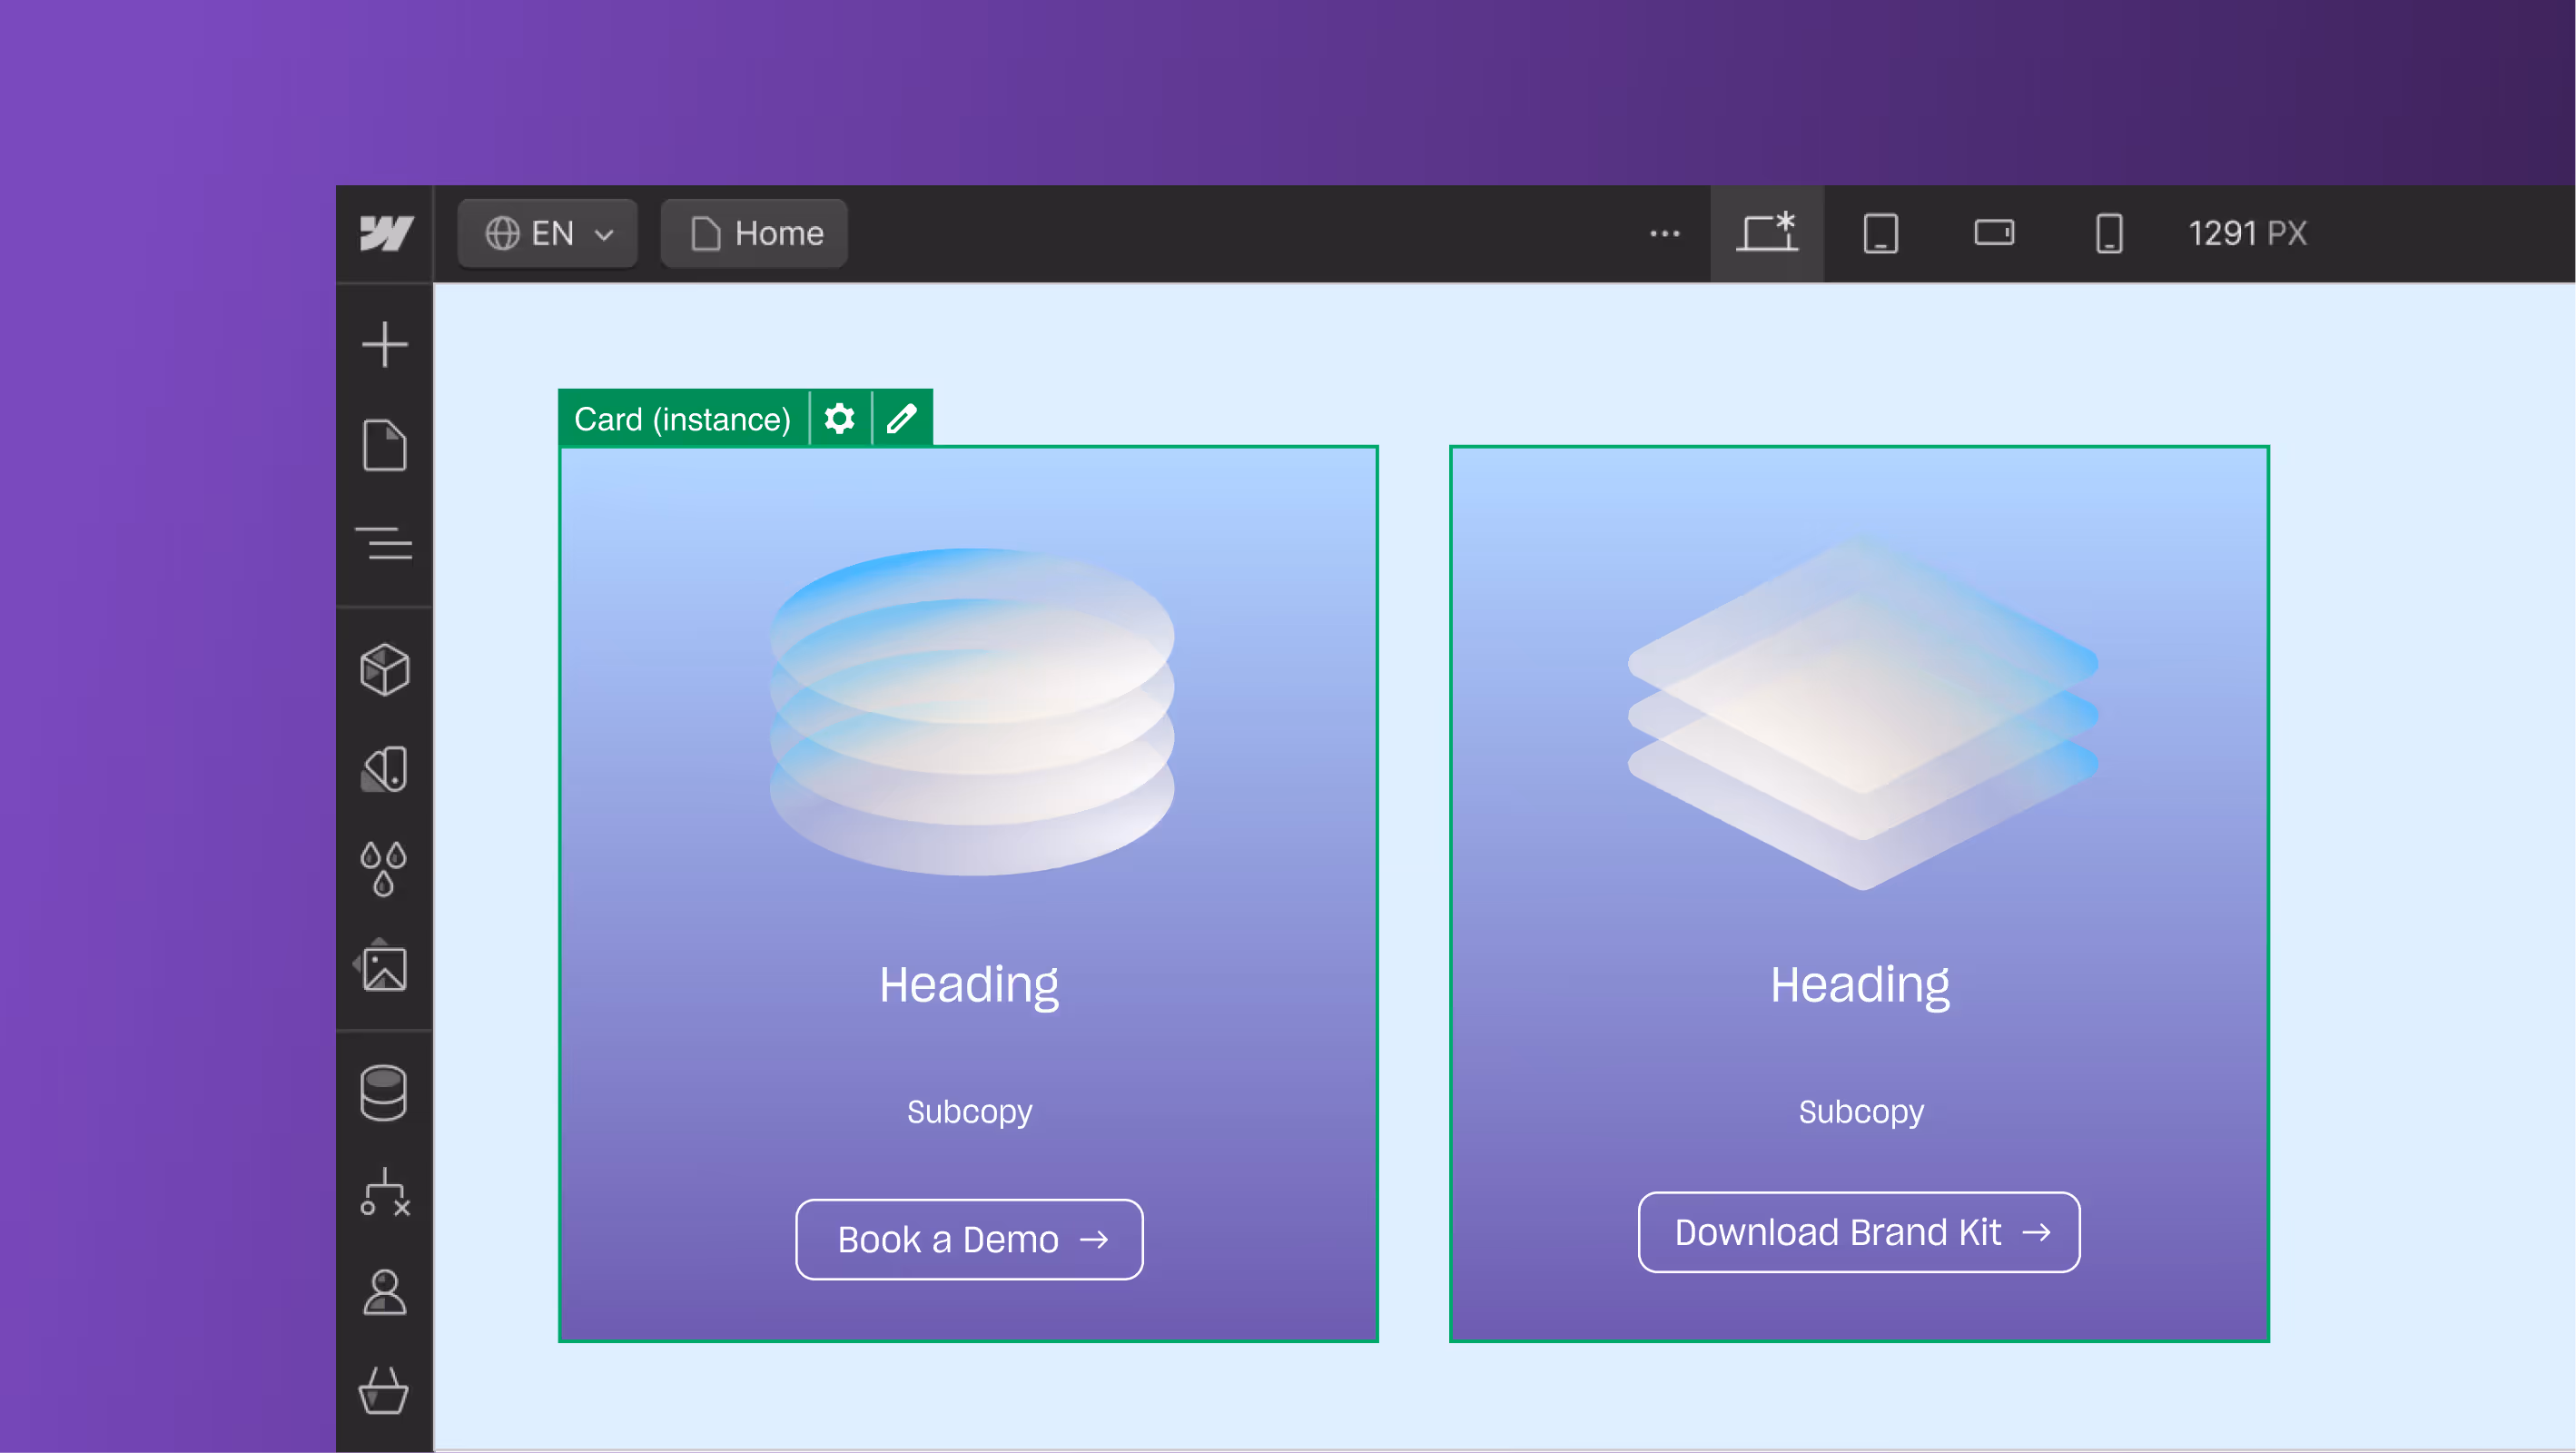This screenshot has width=2576, height=1453.
Task: Open the Ecommerce basket panel
Action: pyautogui.click(x=384, y=1390)
